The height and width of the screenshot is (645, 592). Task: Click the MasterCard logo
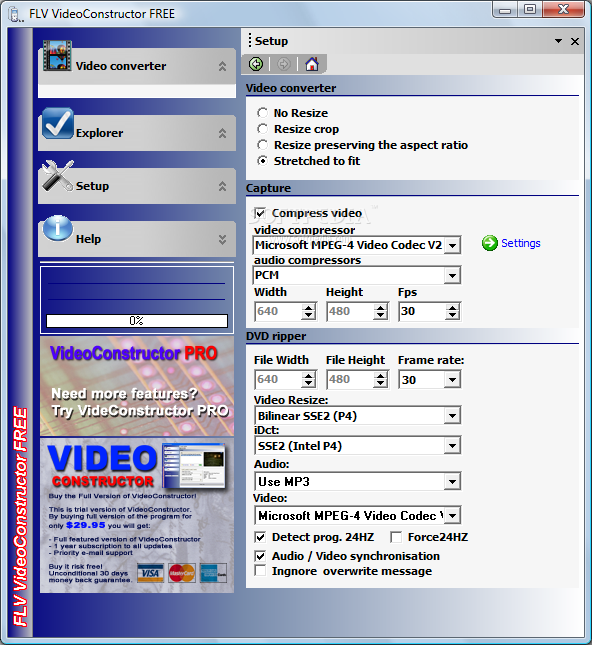(181, 573)
